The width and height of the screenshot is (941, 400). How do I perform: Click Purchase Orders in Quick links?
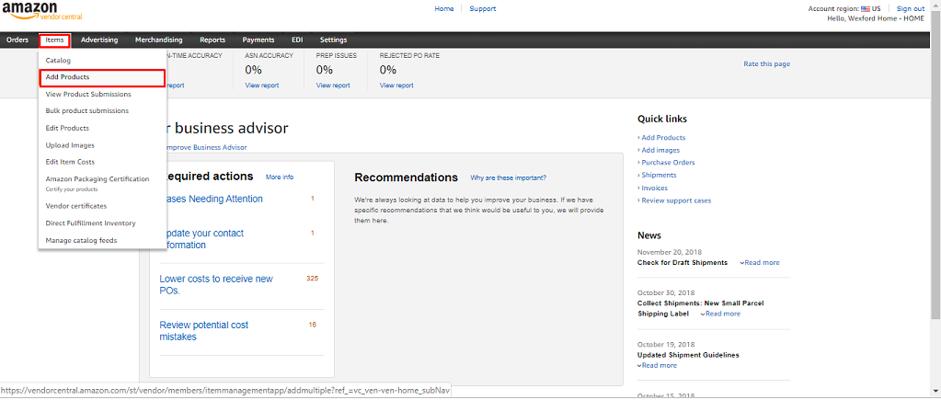point(668,162)
